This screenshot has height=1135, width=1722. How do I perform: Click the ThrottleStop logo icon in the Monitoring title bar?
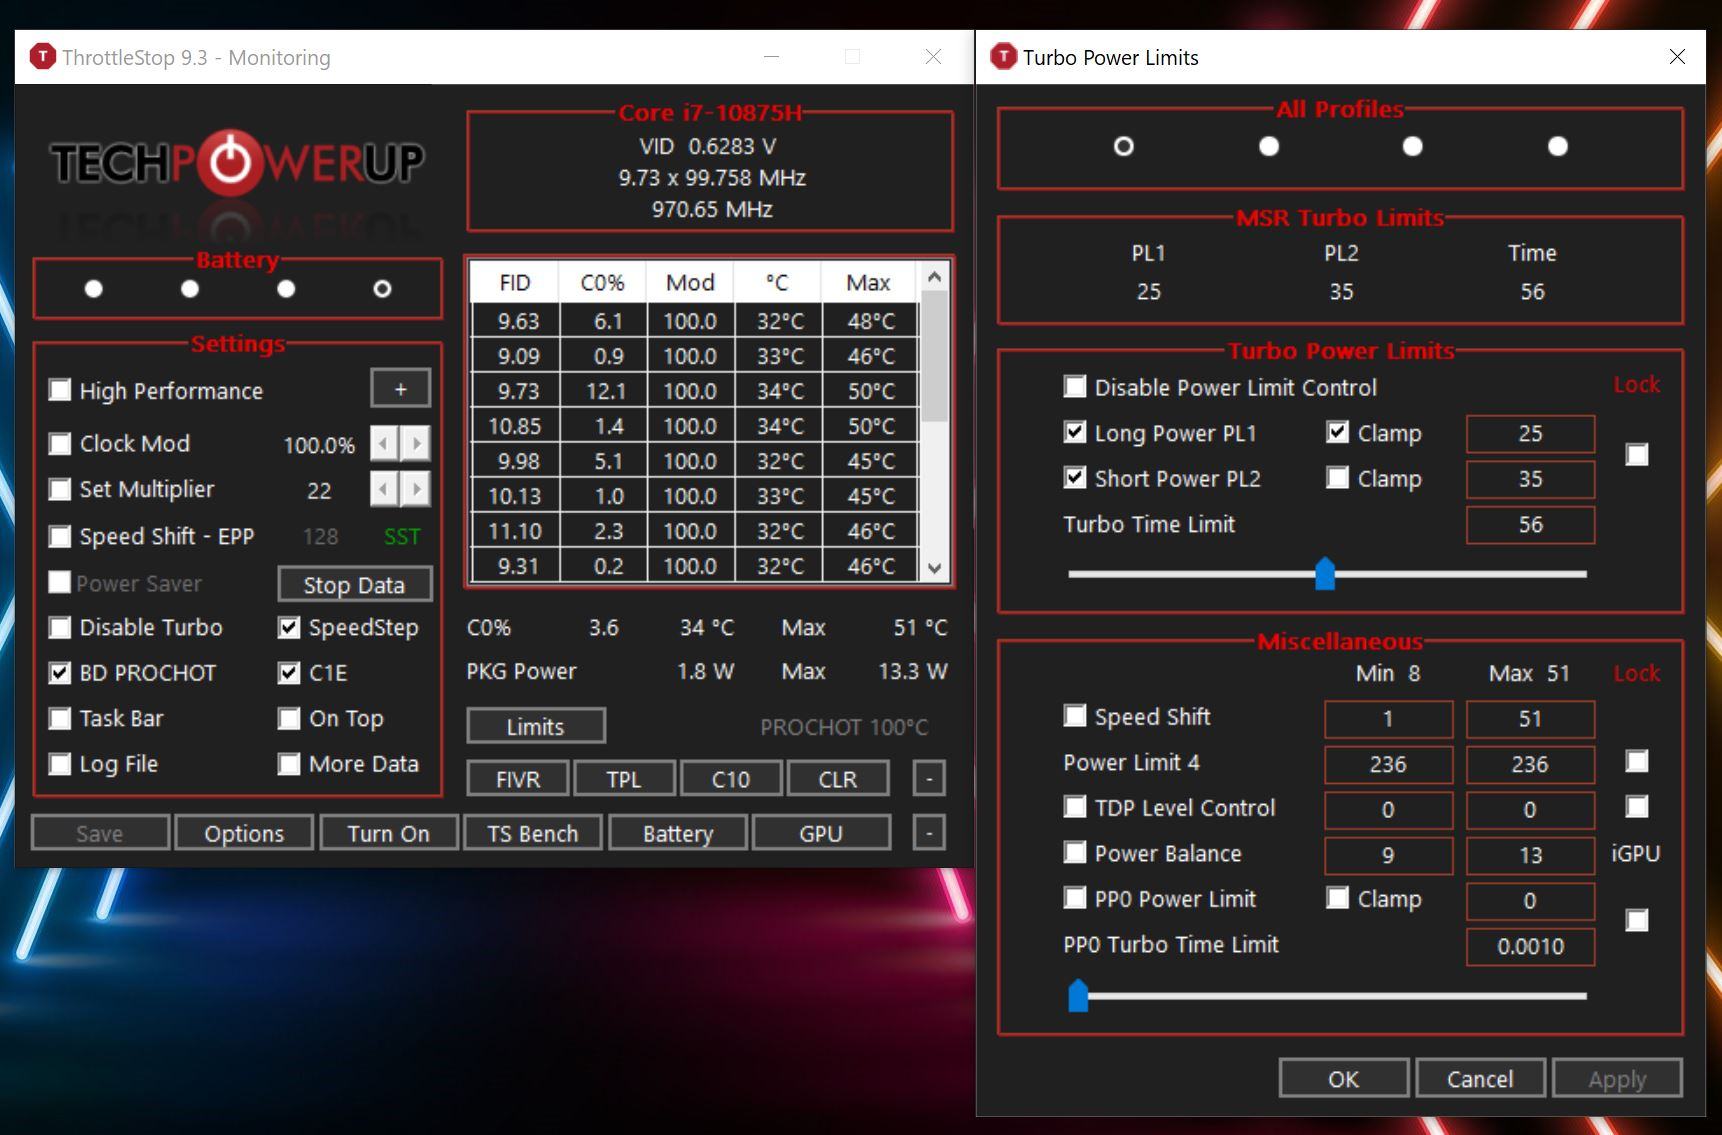coord(42,57)
